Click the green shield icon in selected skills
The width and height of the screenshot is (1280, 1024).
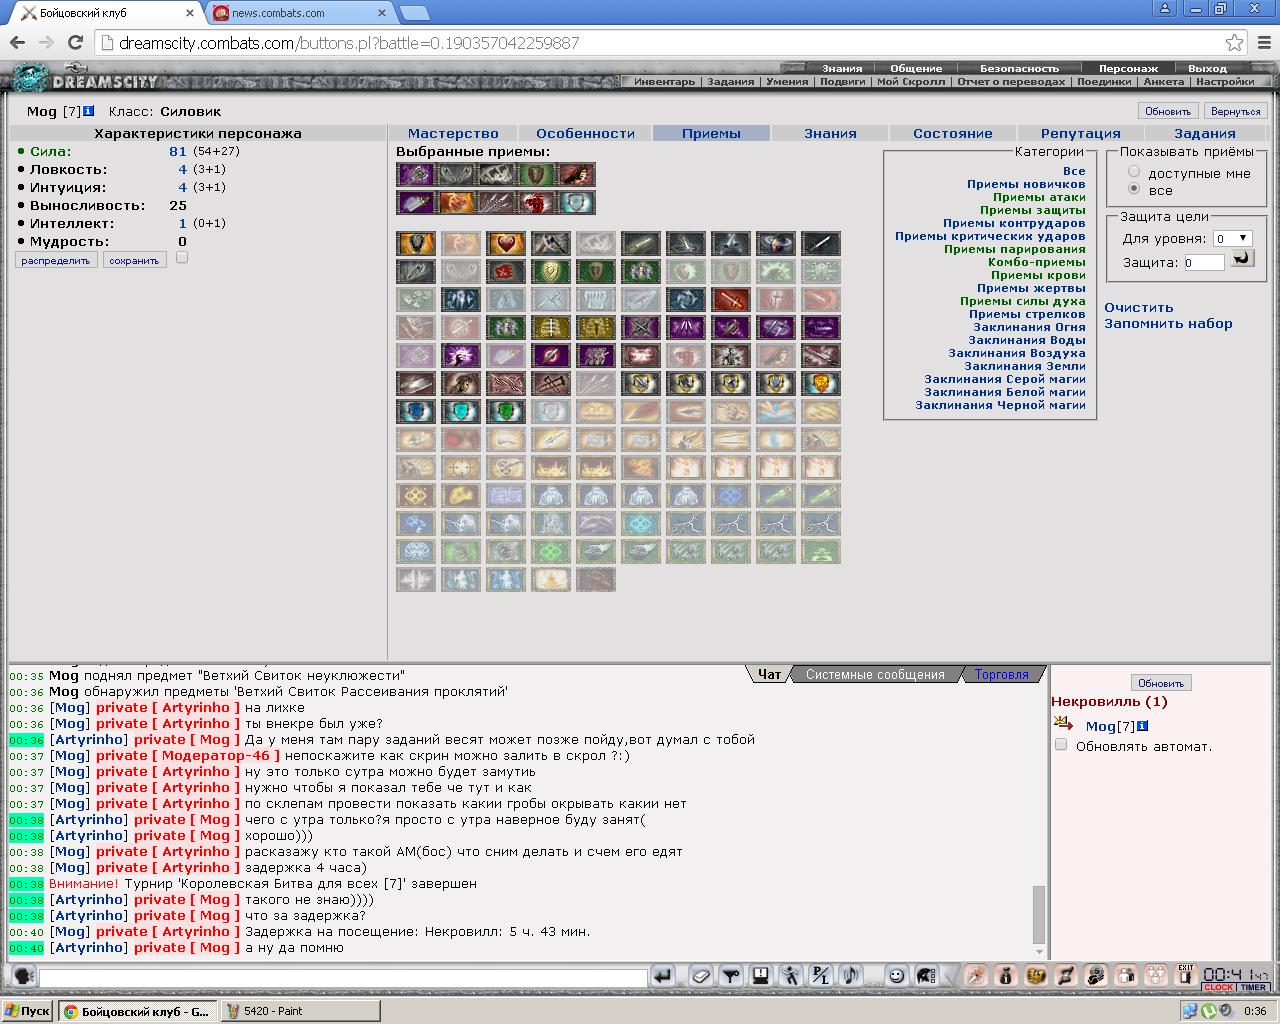point(536,175)
